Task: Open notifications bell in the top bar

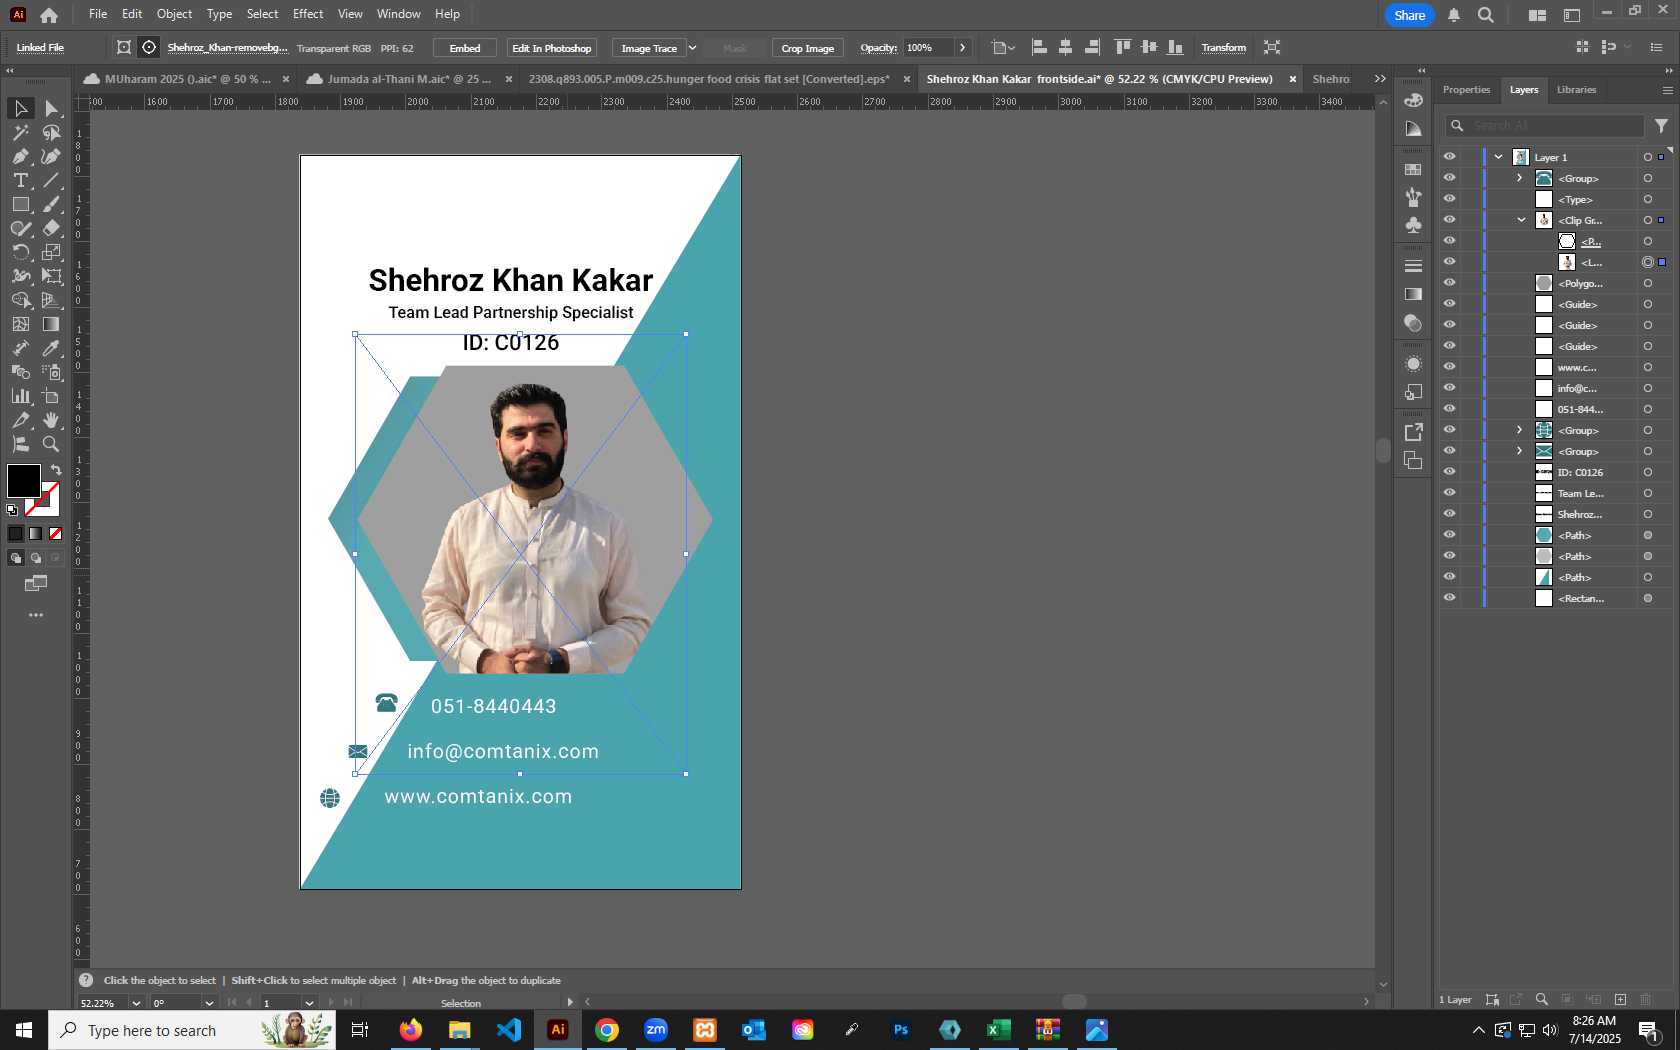Action: coord(1454,15)
